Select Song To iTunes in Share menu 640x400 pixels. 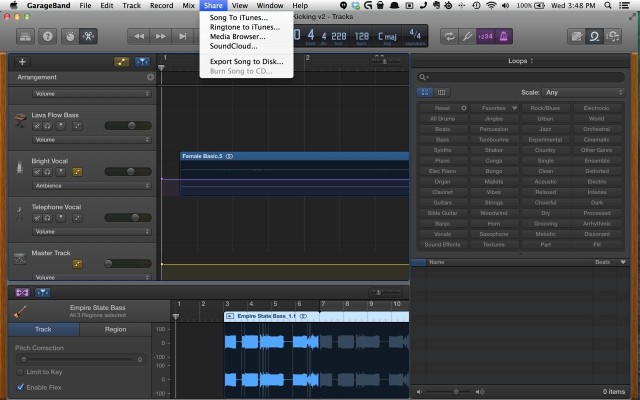(x=238, y=18)
